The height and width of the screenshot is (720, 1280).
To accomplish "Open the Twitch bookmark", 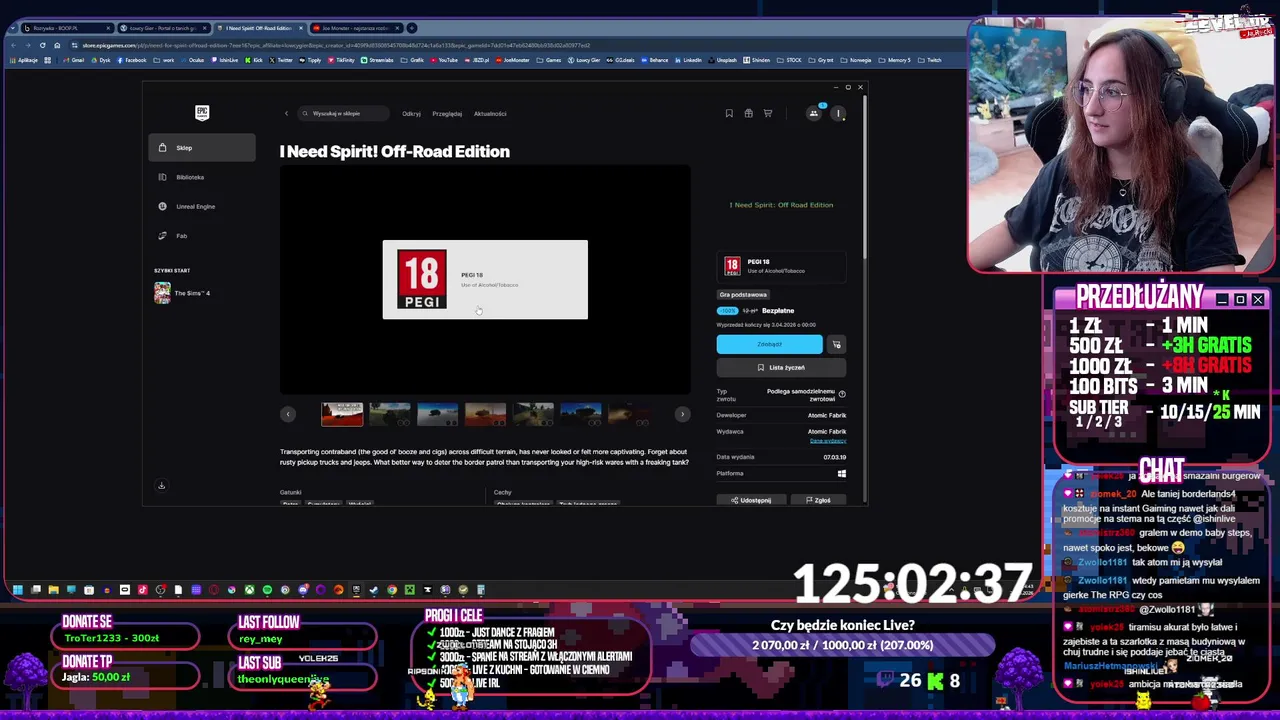I will pos(930,60).
